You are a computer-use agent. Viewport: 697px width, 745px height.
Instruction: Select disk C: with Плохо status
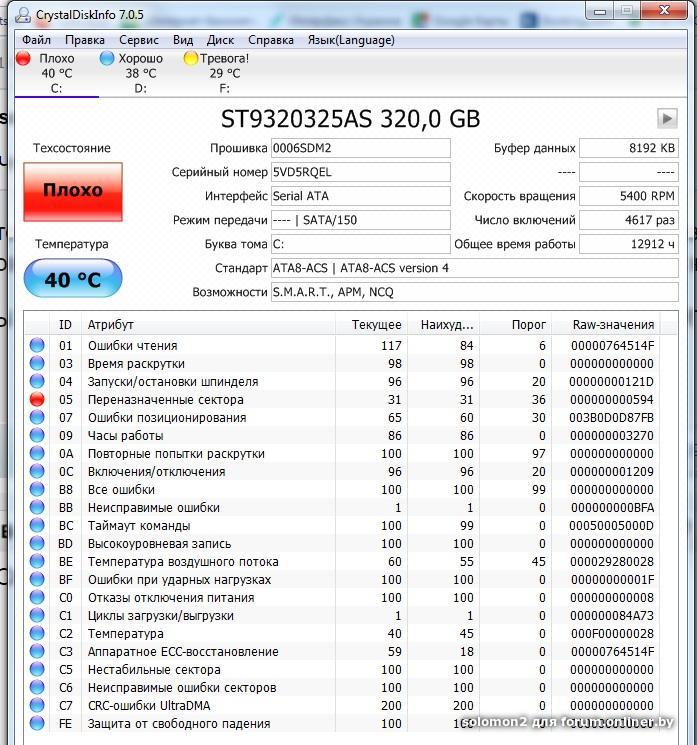57,73
